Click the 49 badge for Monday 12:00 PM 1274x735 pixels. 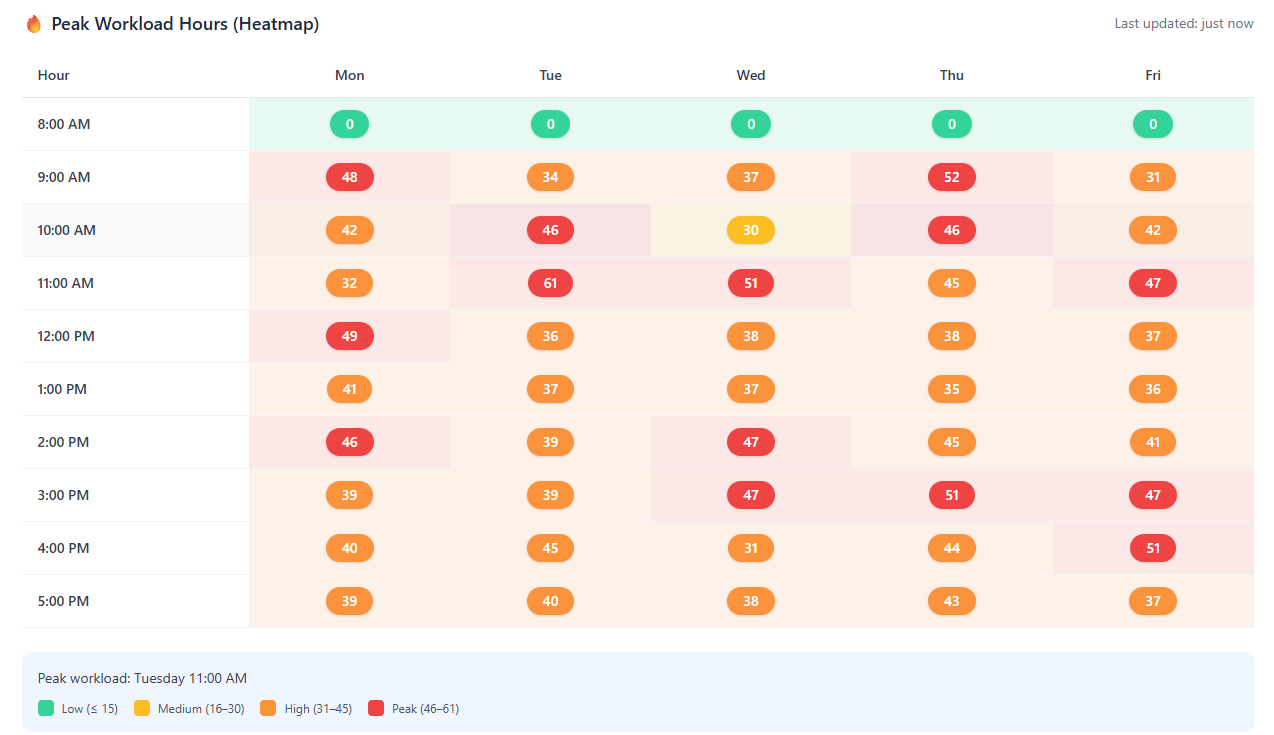point(349,336)
